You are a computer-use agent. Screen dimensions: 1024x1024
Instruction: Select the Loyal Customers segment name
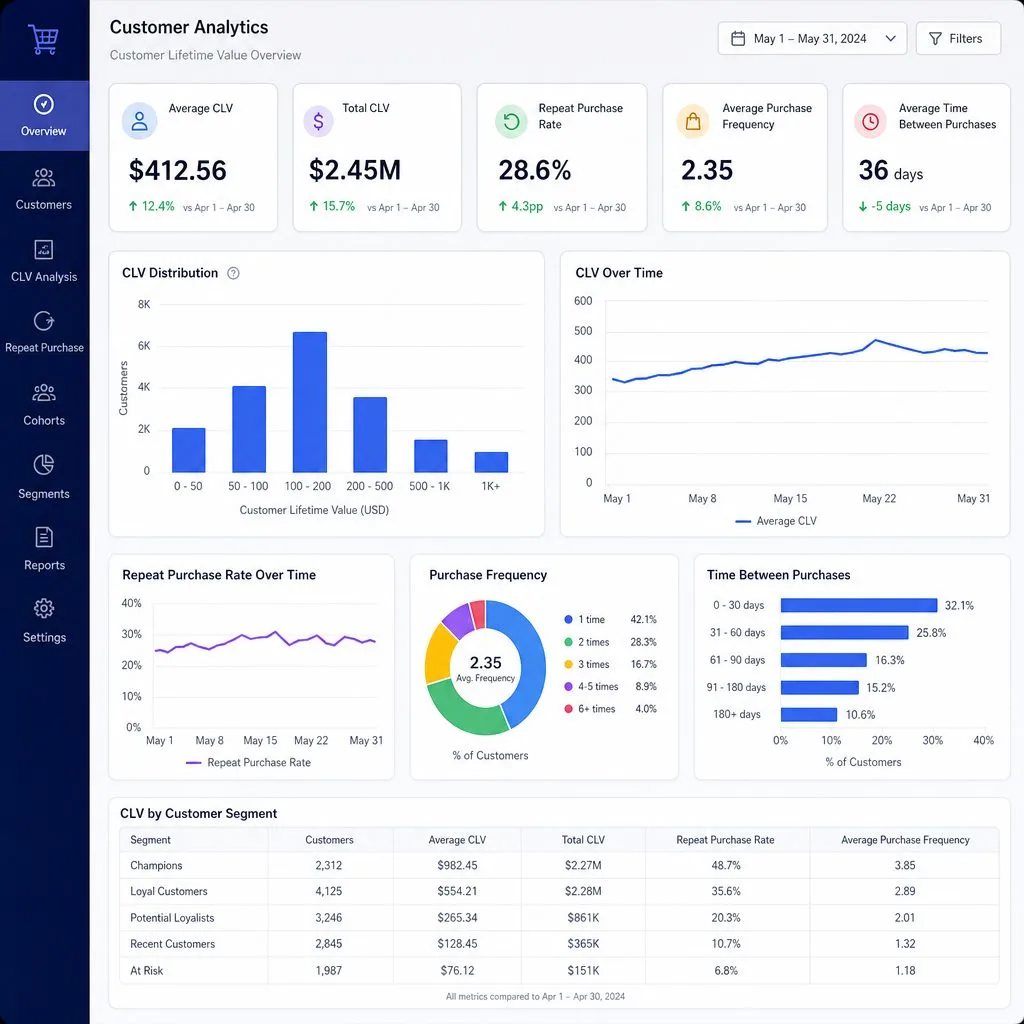(168, 891)
